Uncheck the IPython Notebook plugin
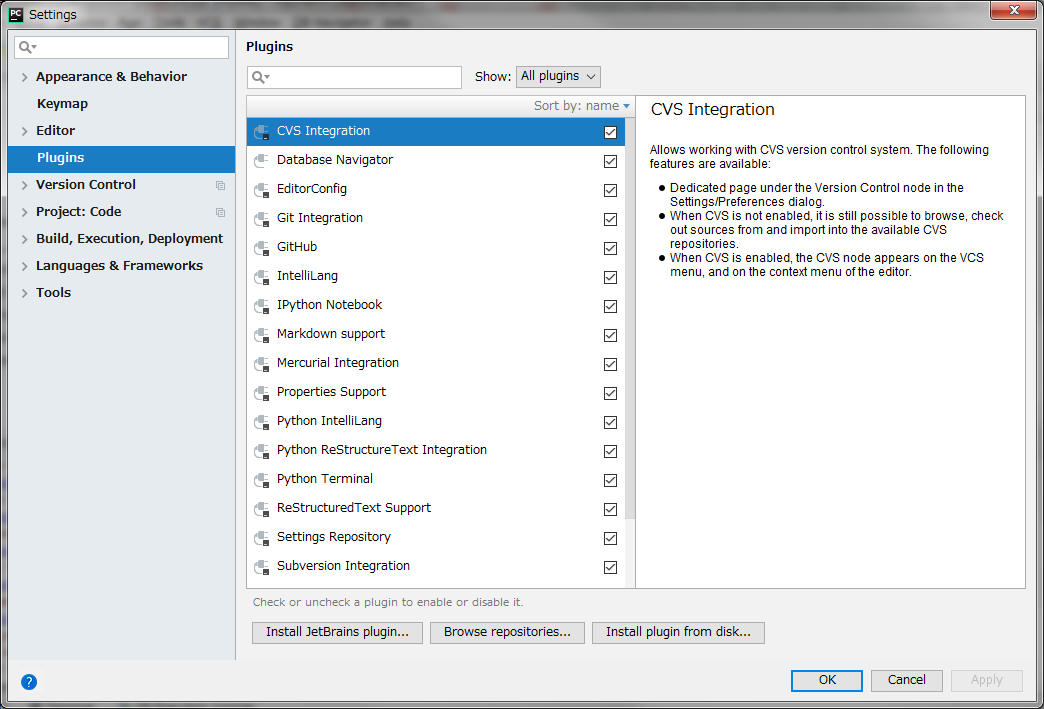The width and height of the screenshot is (1044, 709). point(610,306)
